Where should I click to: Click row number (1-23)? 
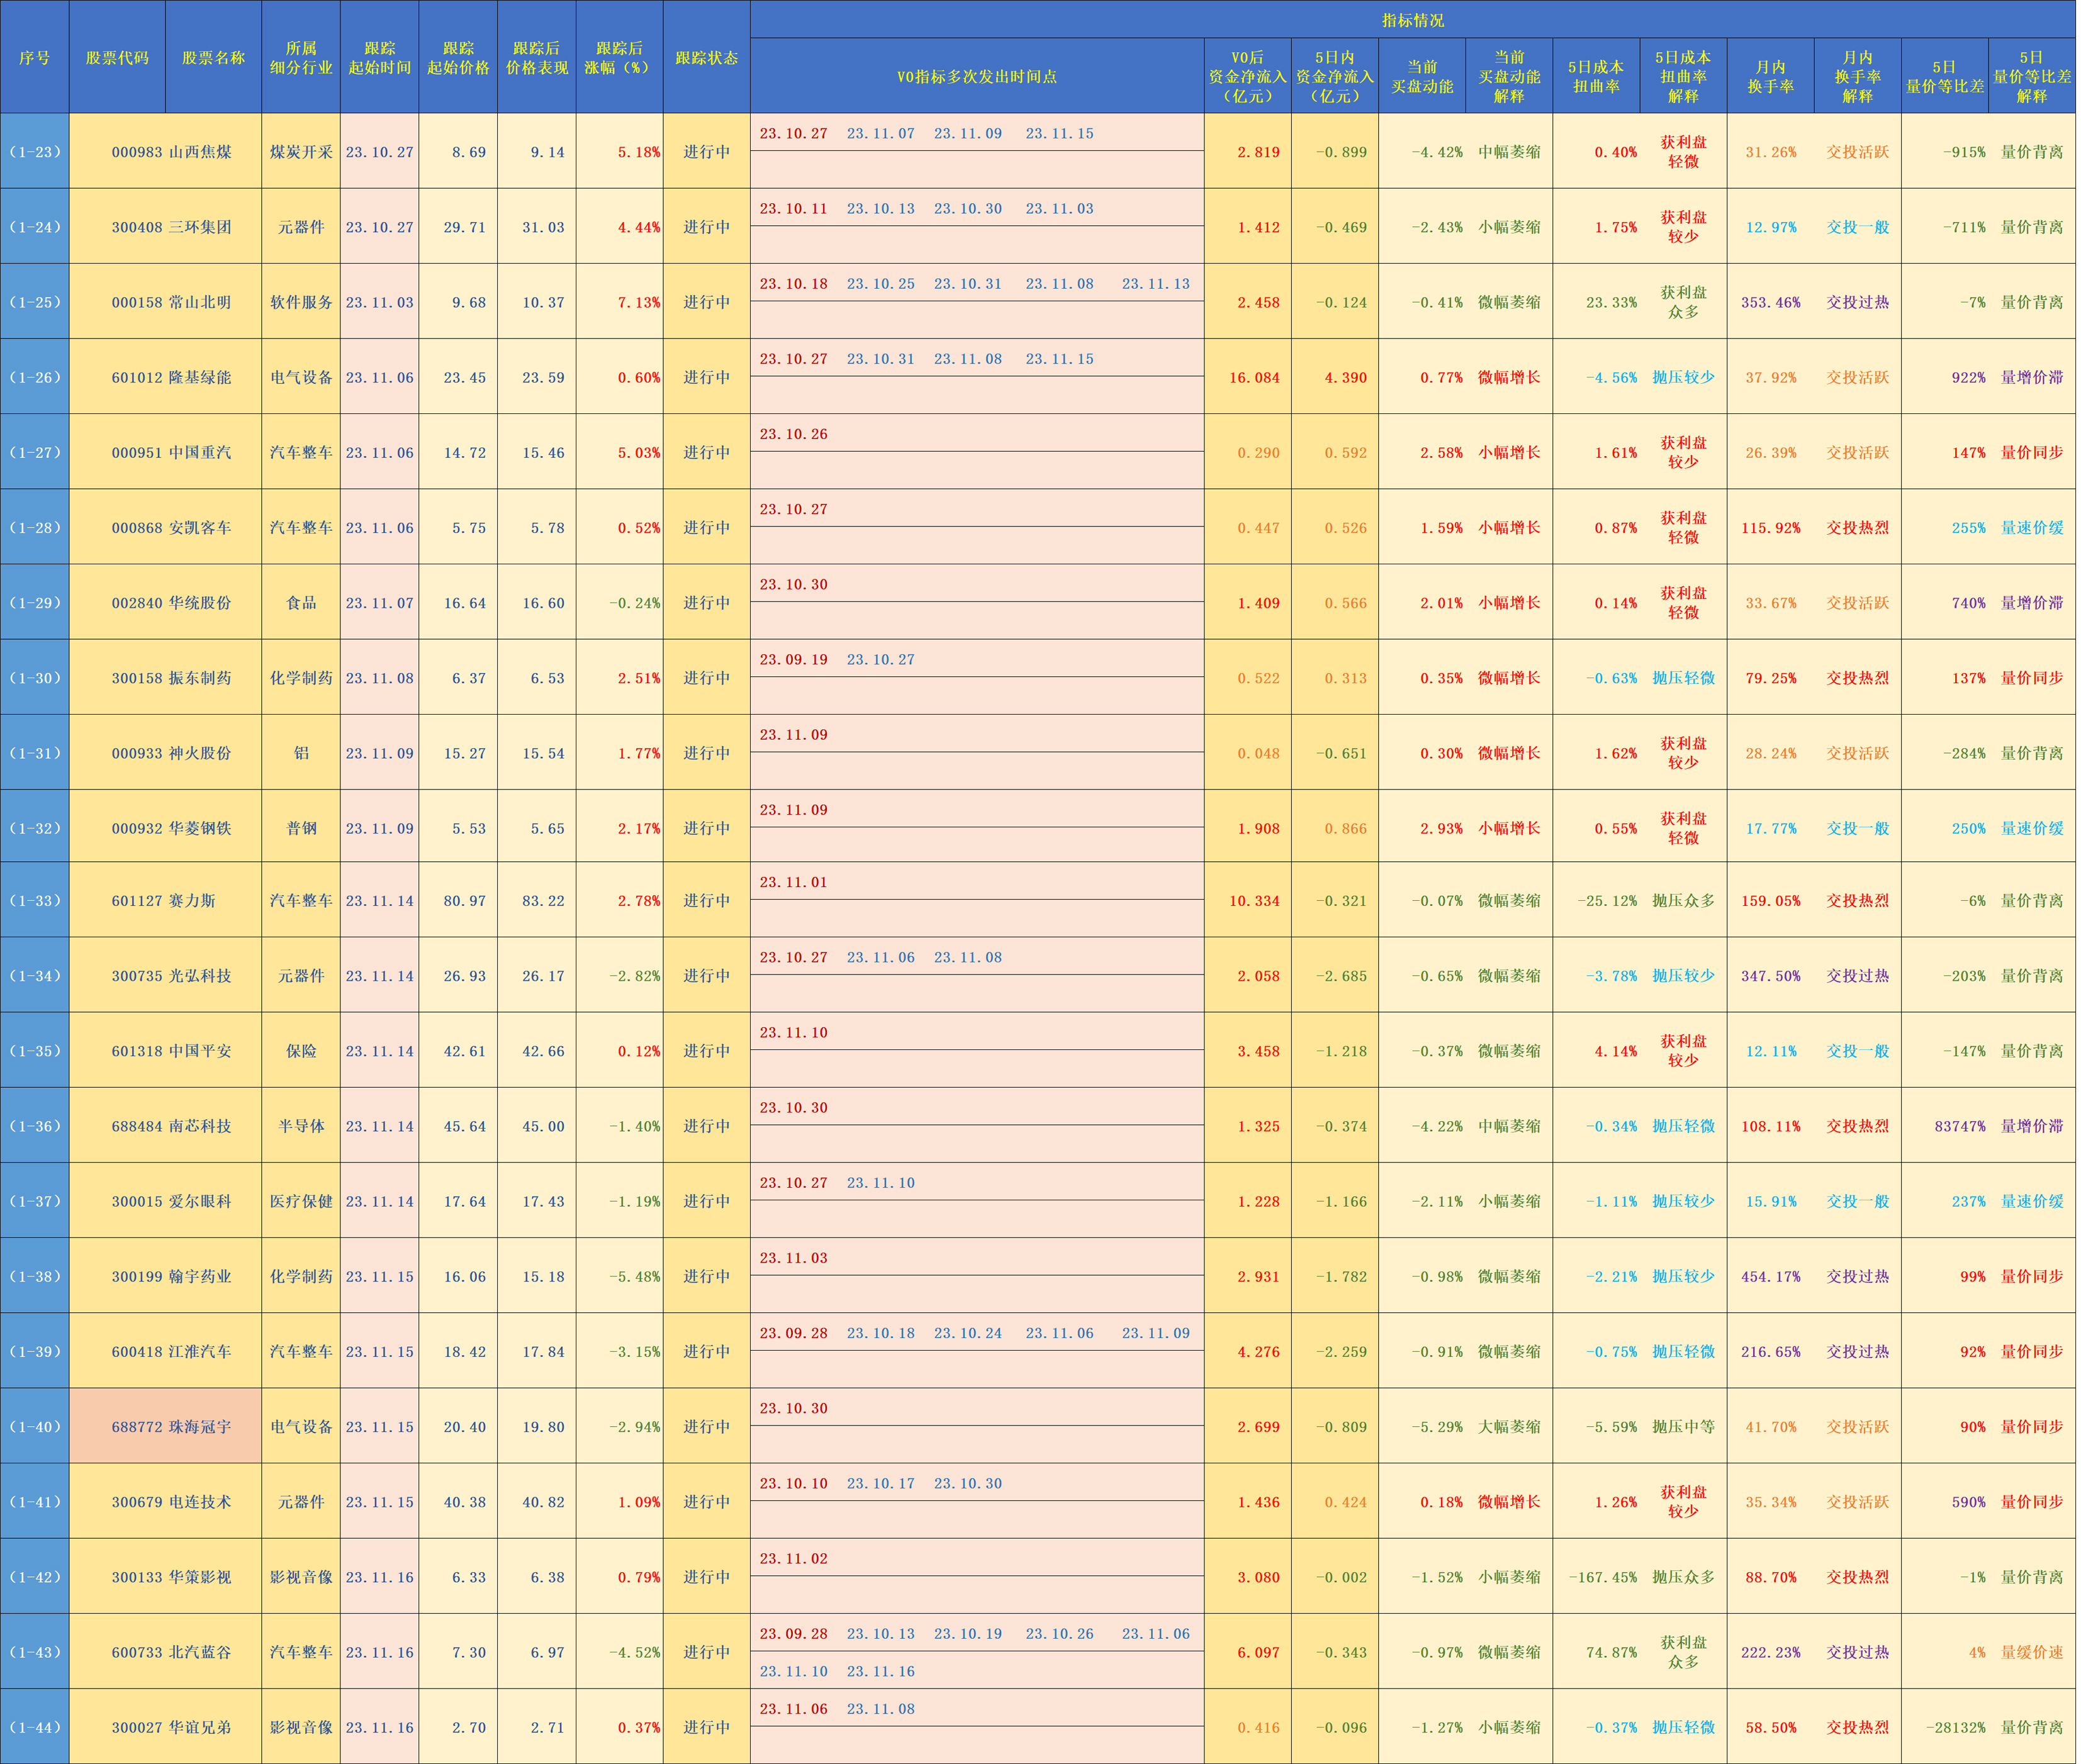point(35,152)
